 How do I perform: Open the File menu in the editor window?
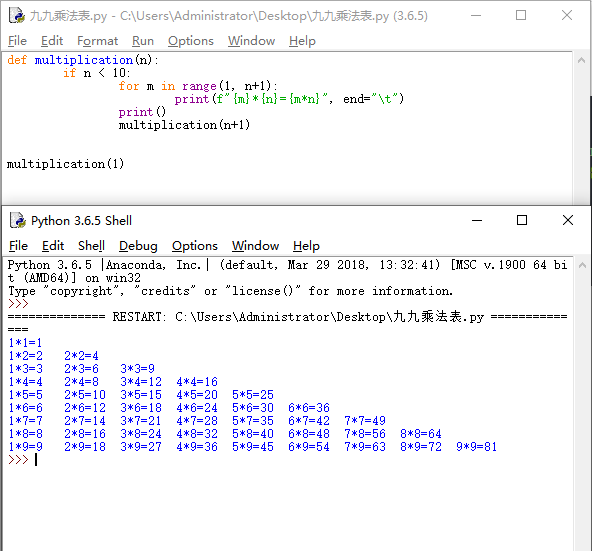pyautogui.click(x=17, y=41)
